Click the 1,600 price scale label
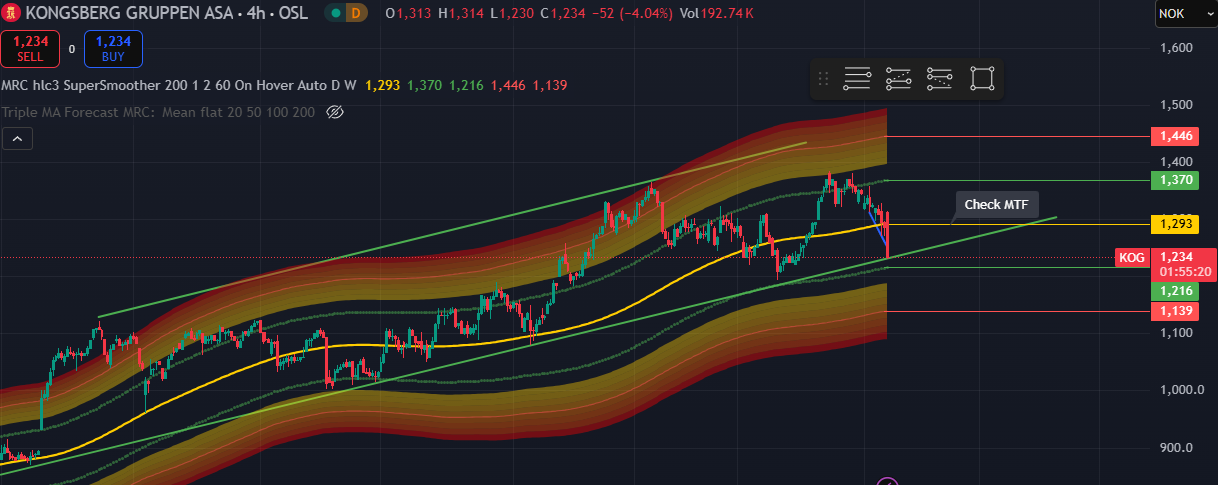The image size is (1218, 485). point(1177,48)
